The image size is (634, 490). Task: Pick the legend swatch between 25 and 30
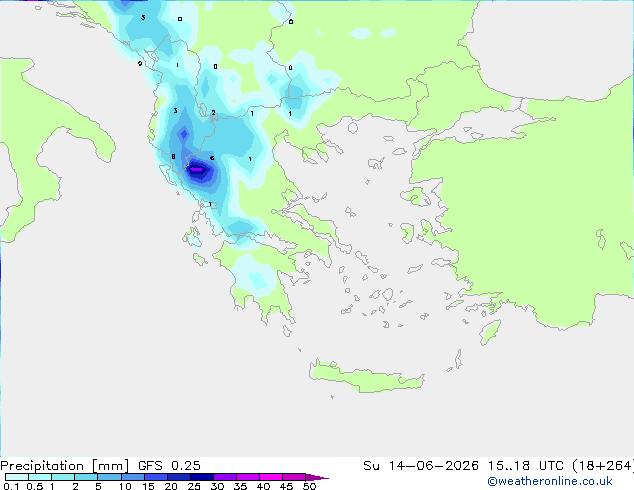pyautogui.click(x=201, y=477)
